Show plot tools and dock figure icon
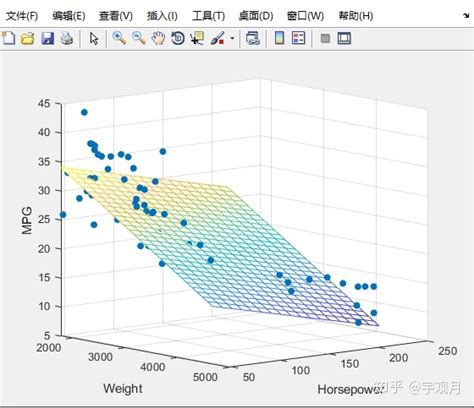Viewport: 474px width, 408px height. pyautogui.click(x=344, y=38)
